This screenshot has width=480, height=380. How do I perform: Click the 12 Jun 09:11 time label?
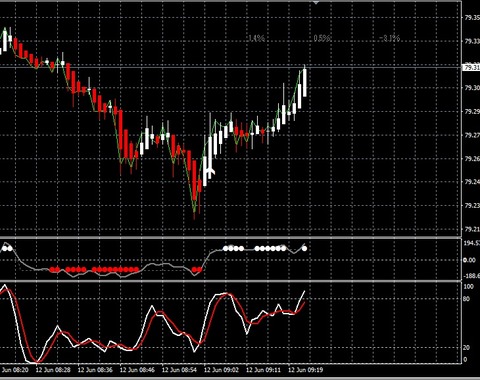(x=263, y=370)
